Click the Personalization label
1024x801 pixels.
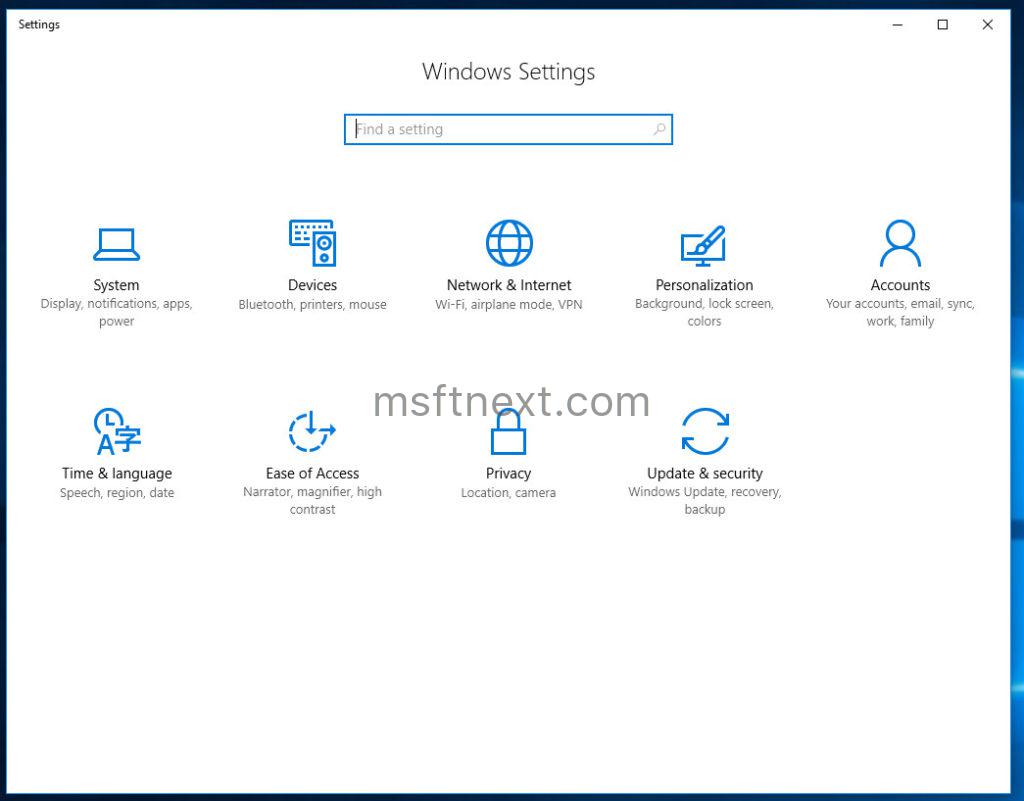tap(704, 285)
